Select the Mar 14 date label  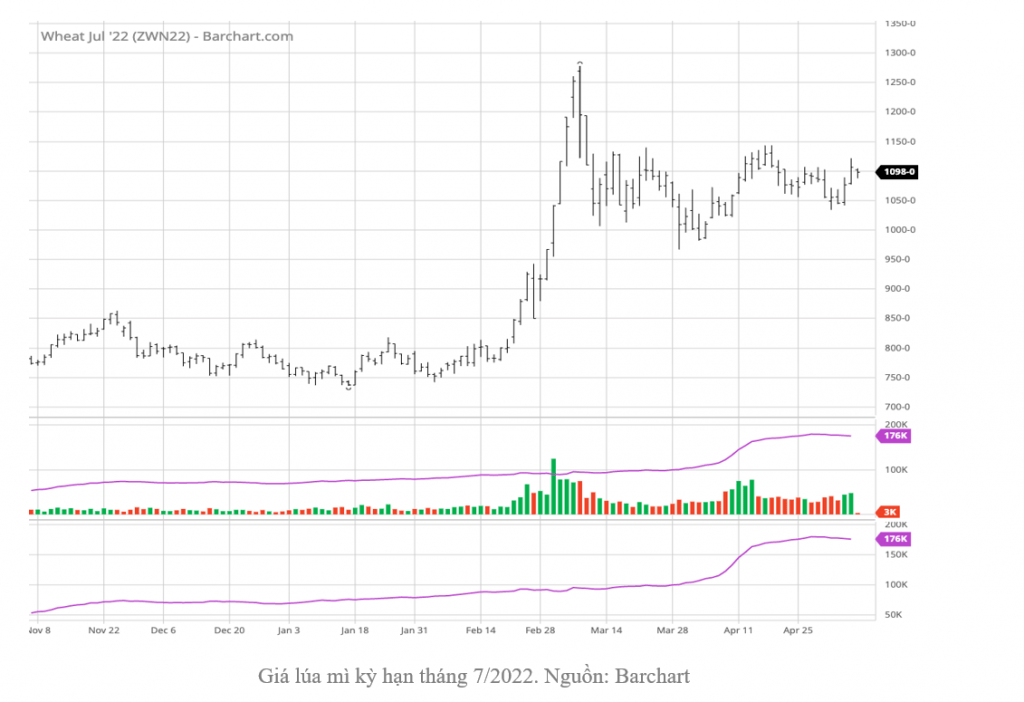[606, 631]
